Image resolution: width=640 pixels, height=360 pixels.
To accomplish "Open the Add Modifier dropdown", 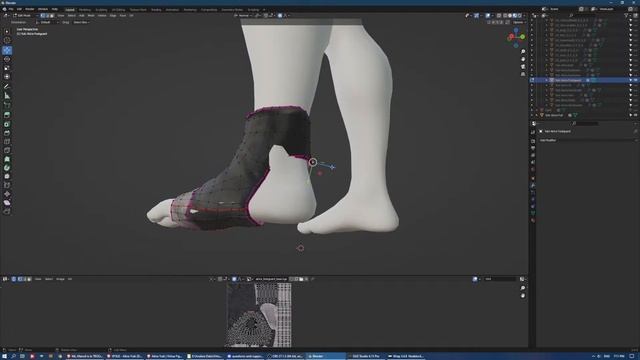I will click(587, 140).
